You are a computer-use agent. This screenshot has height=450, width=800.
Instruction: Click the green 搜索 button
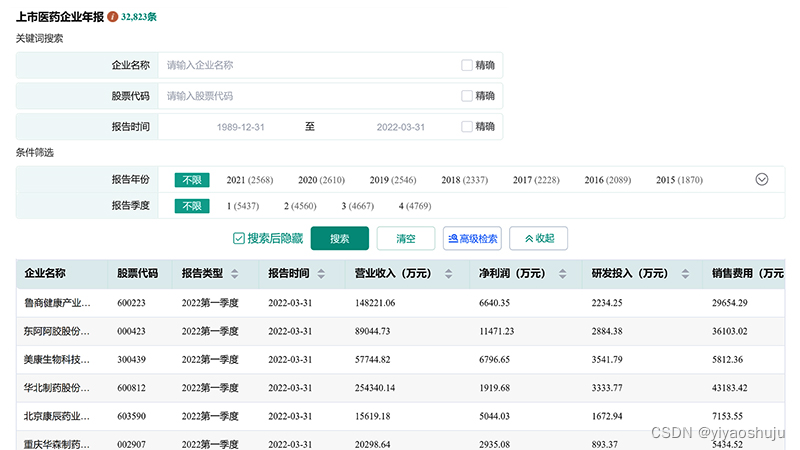[x=340, y=238]
